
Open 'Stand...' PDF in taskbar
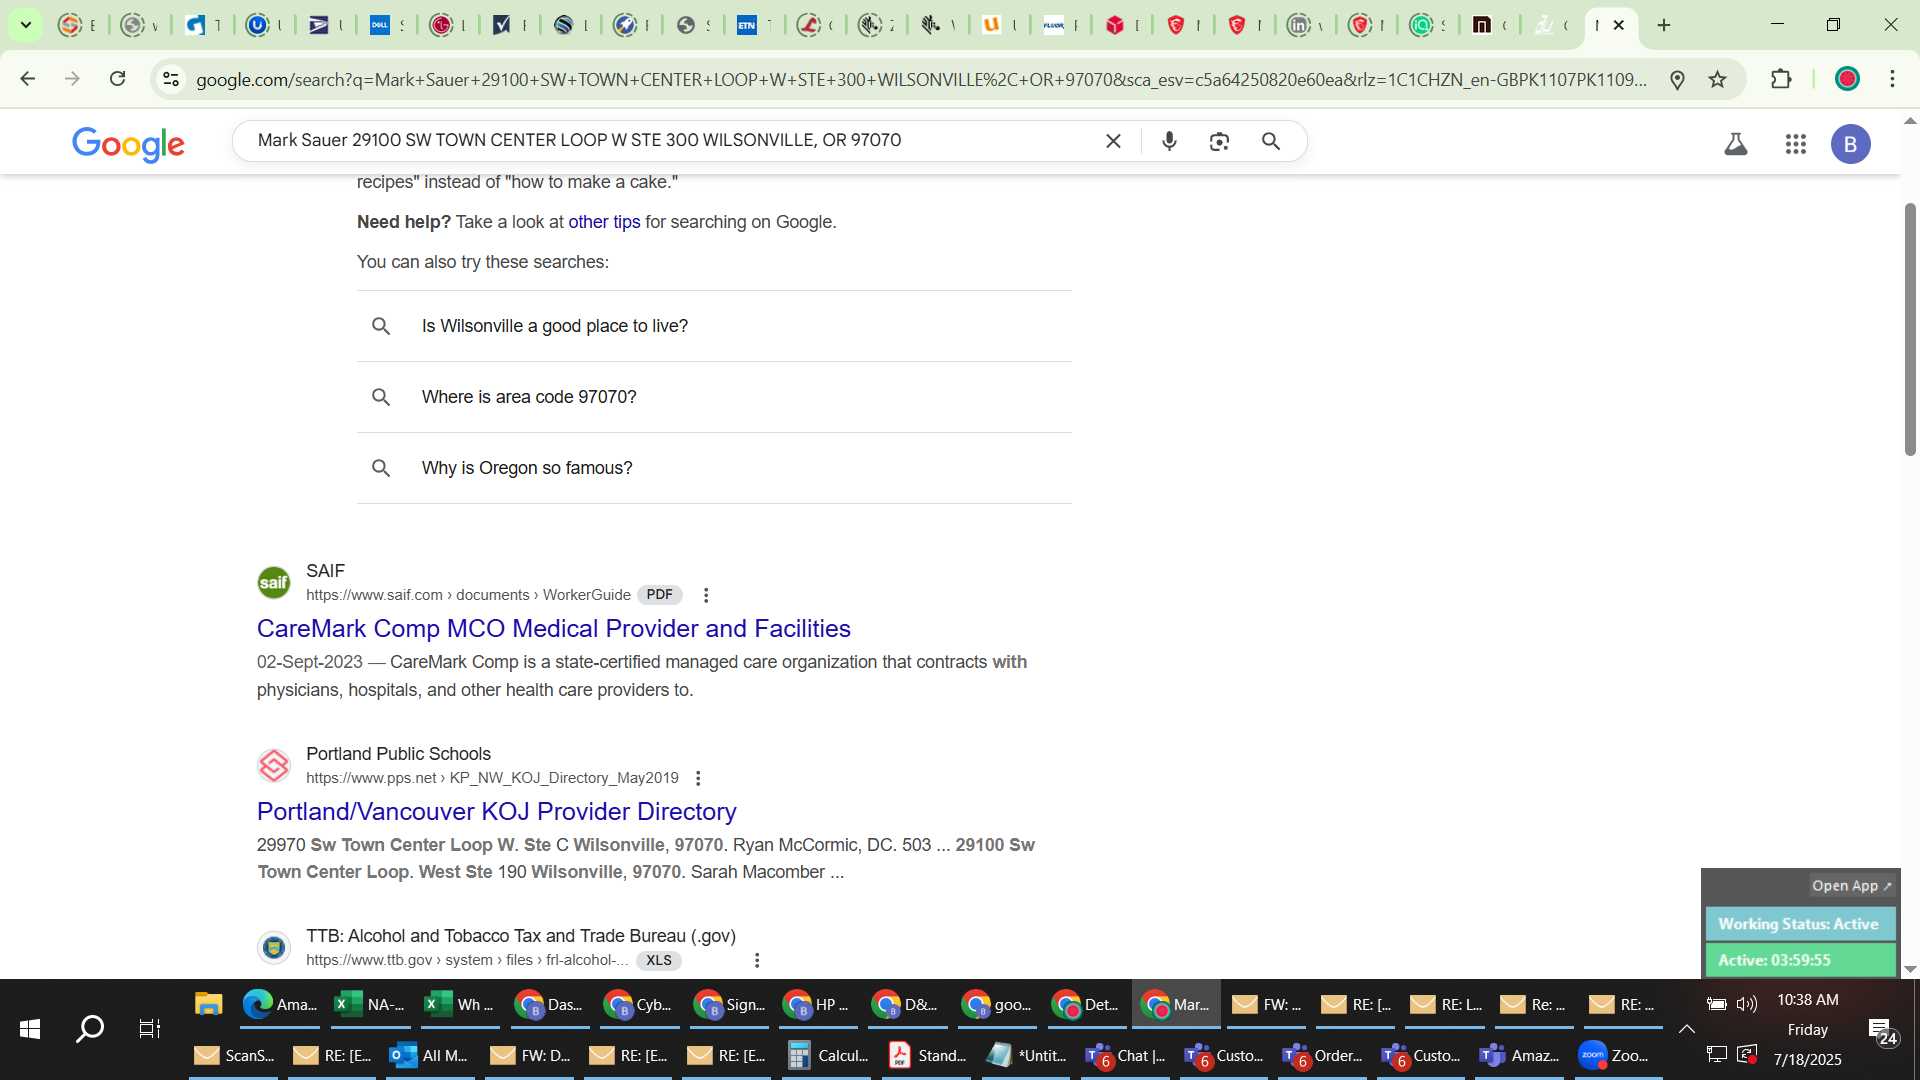click(928, 1055)
